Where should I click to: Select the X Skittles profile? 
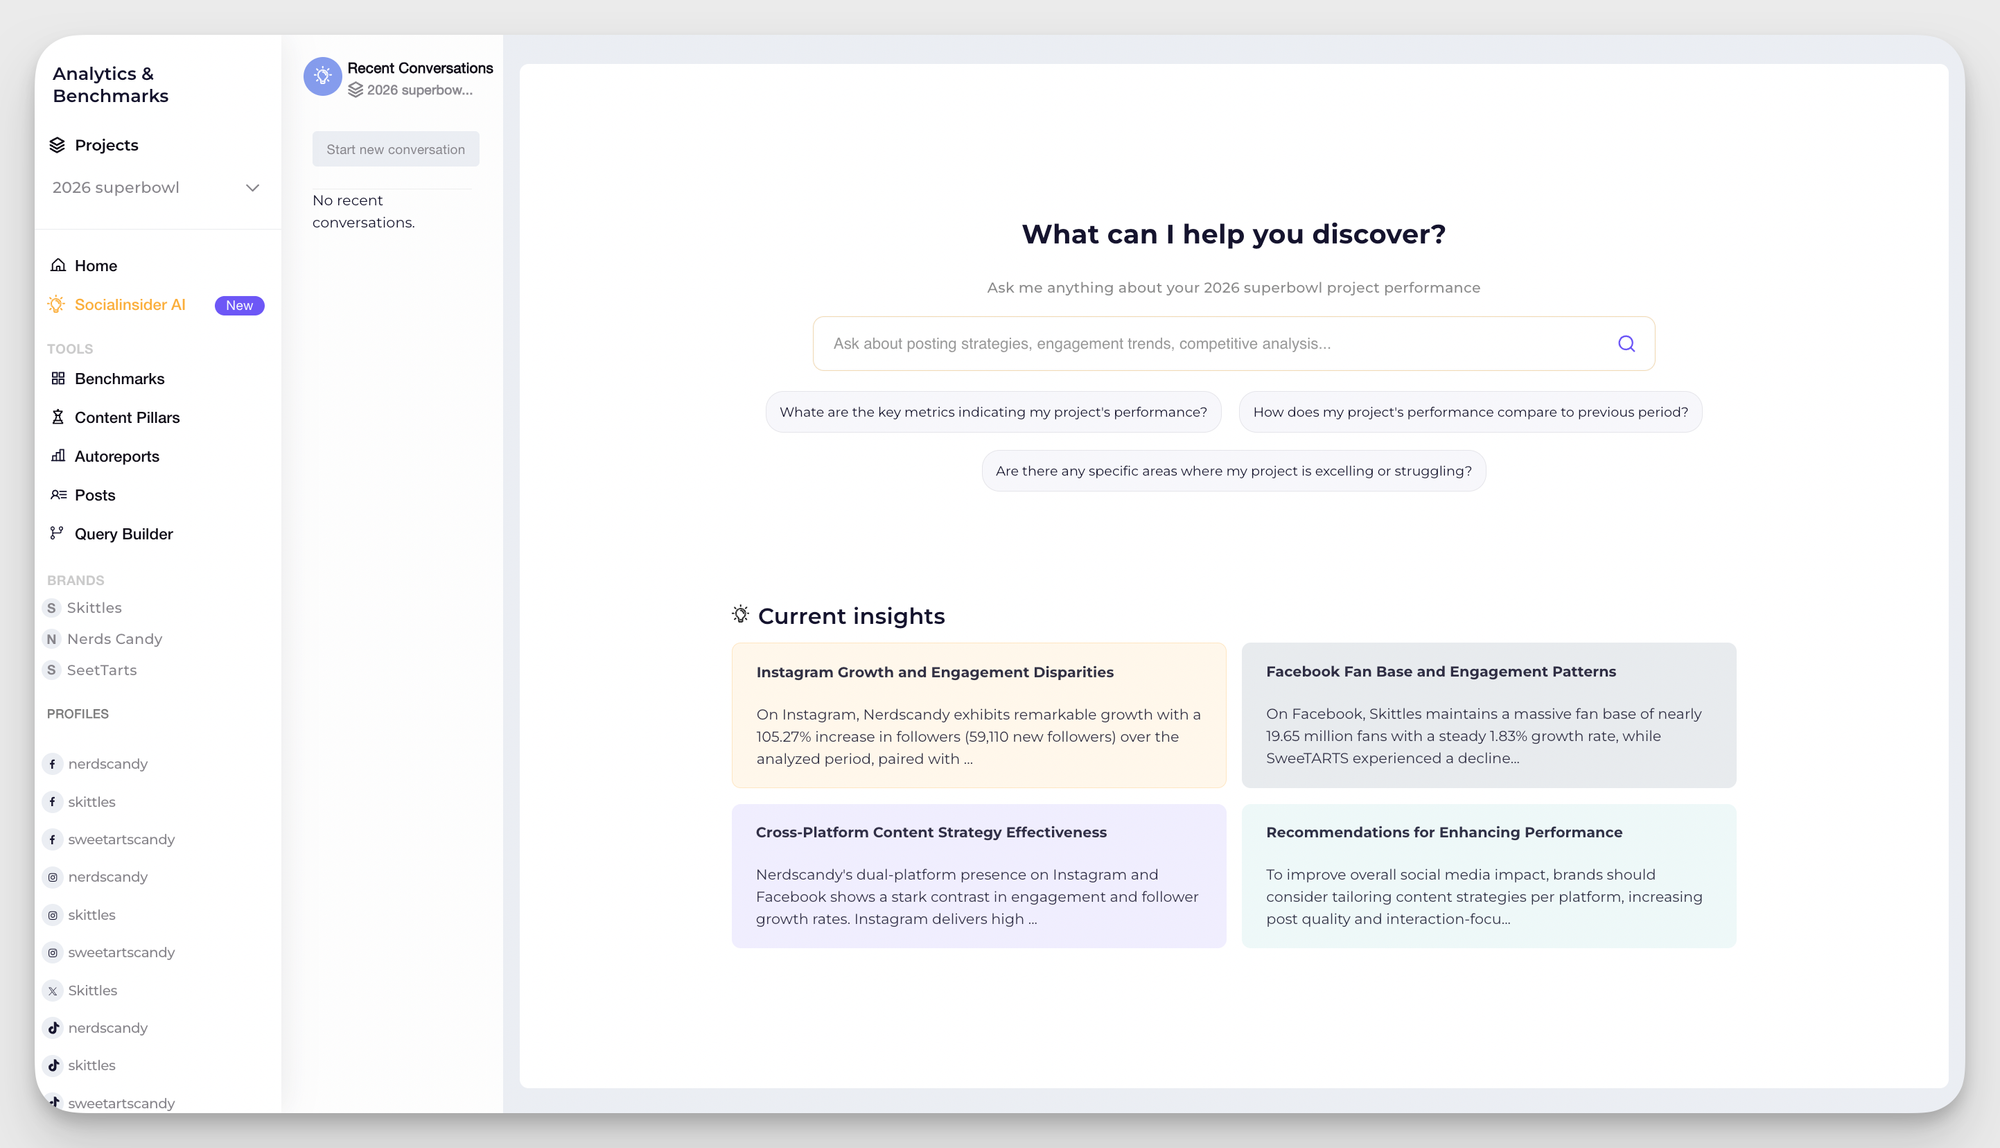click(x=93, y=990)
